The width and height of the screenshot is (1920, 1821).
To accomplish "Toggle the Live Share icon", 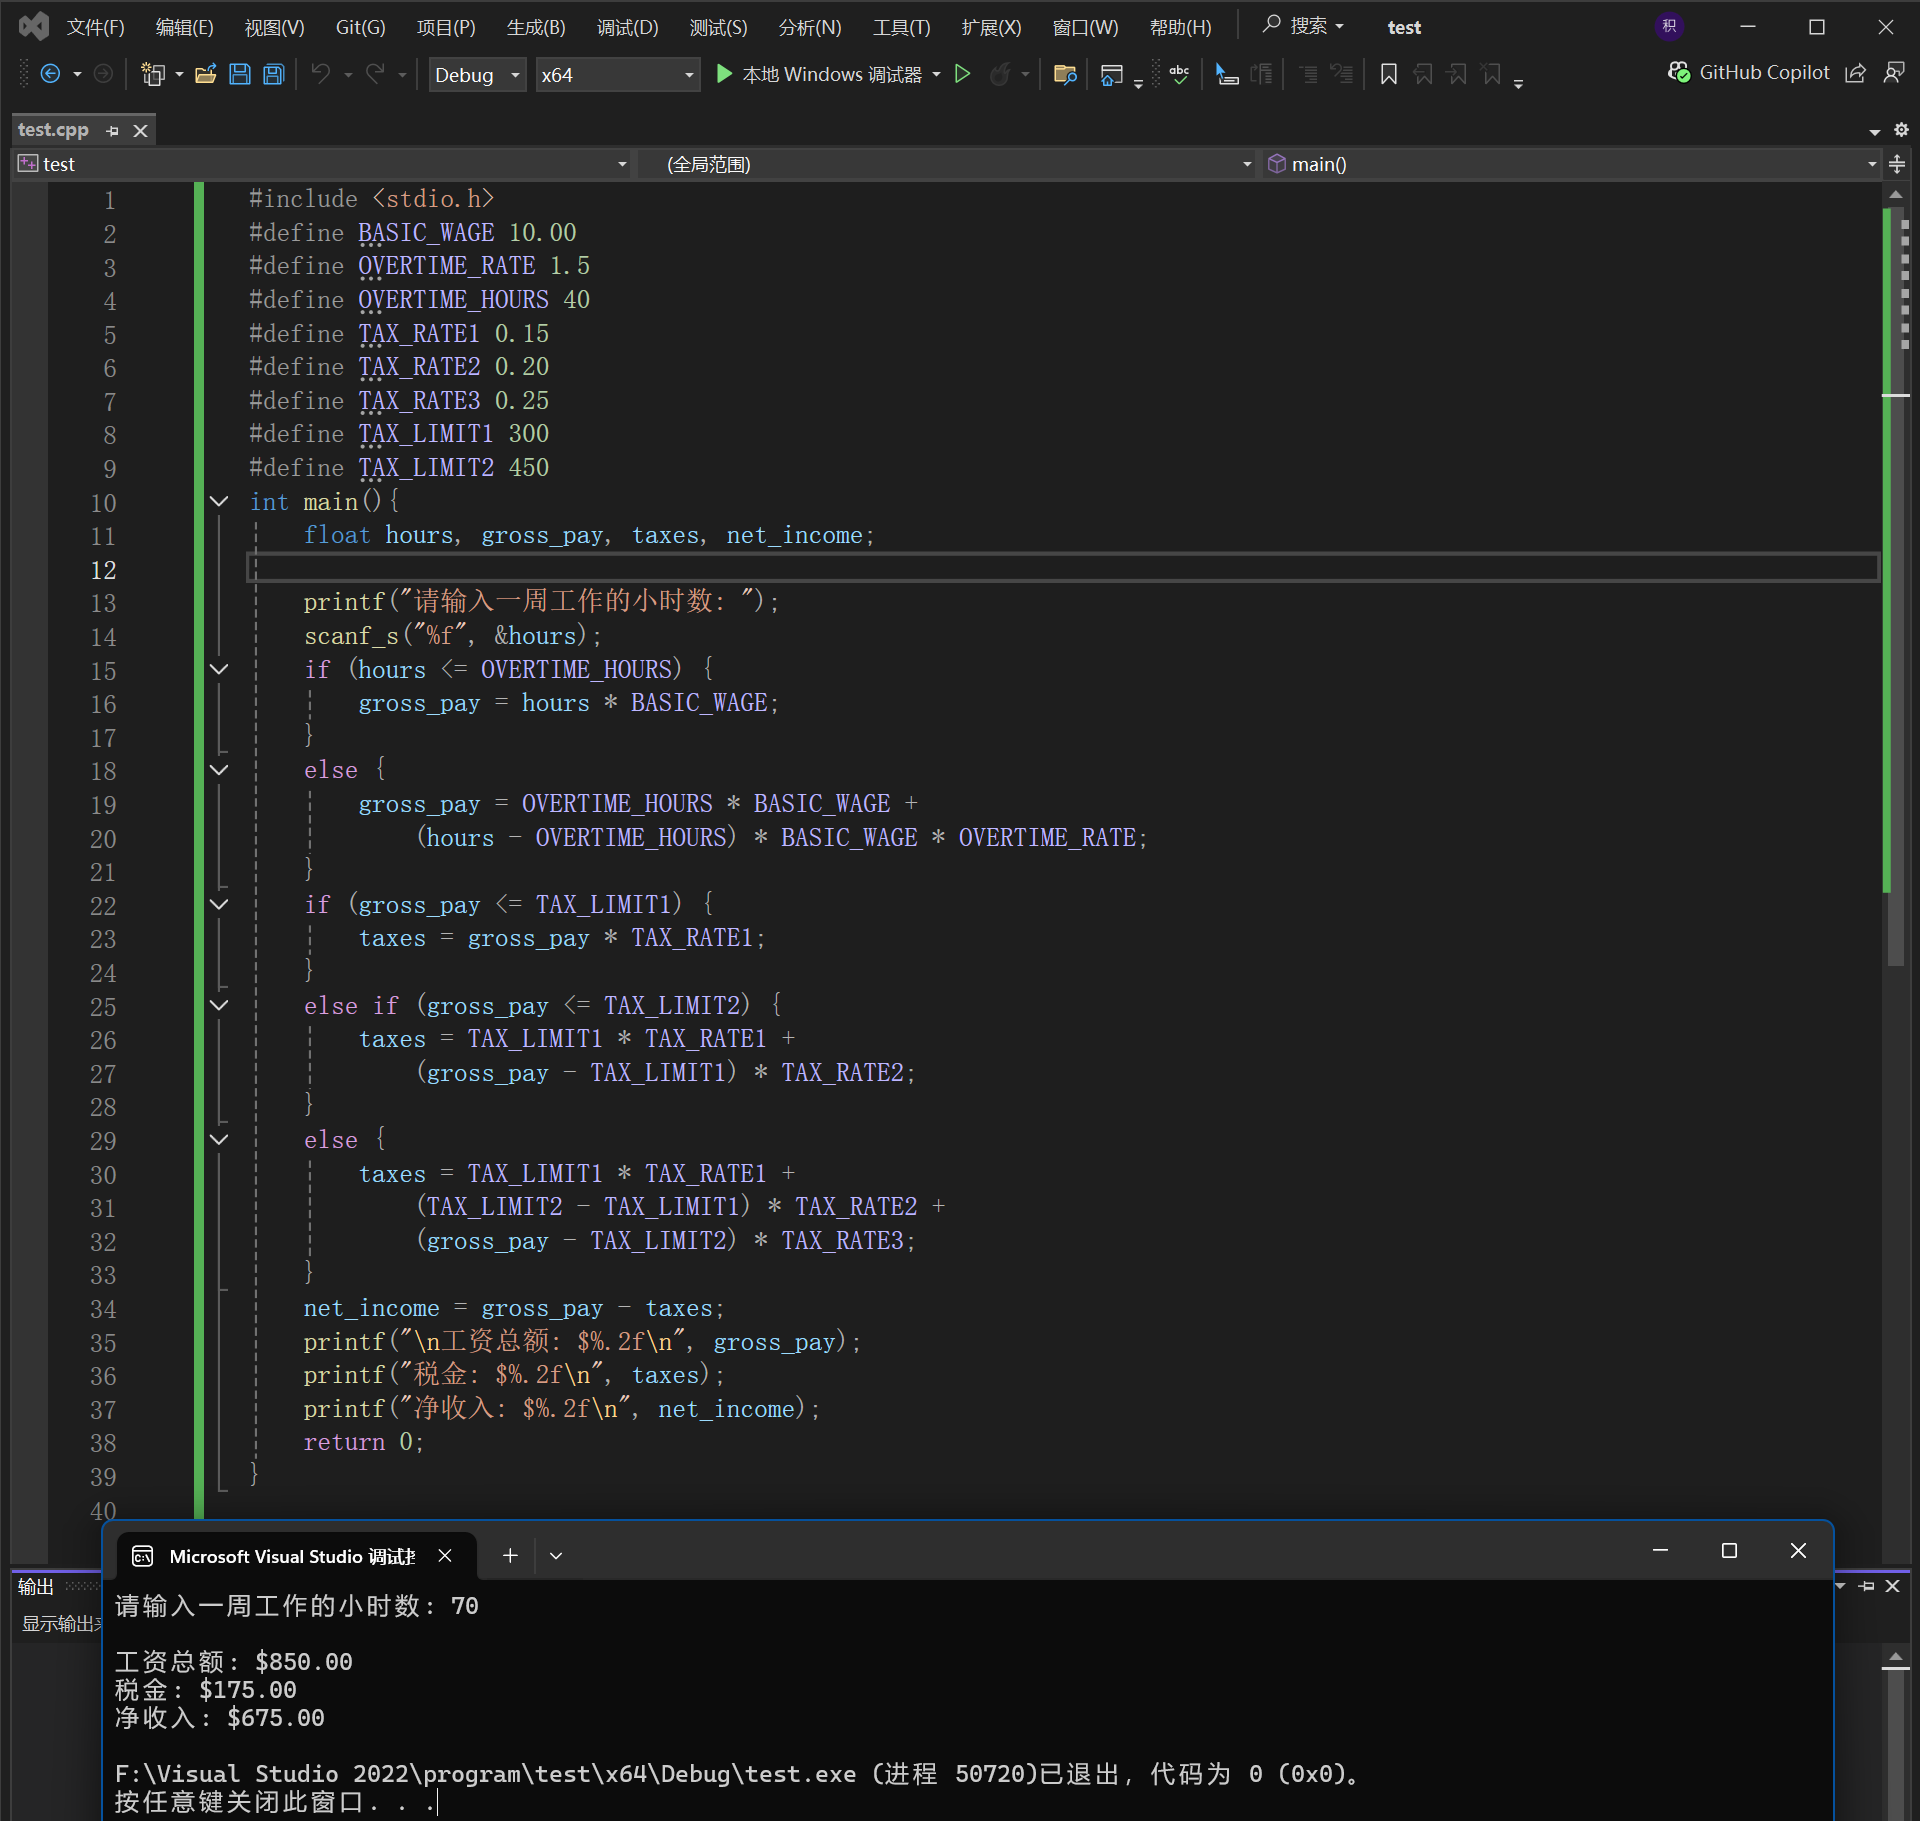I will tap(1855, 73).
